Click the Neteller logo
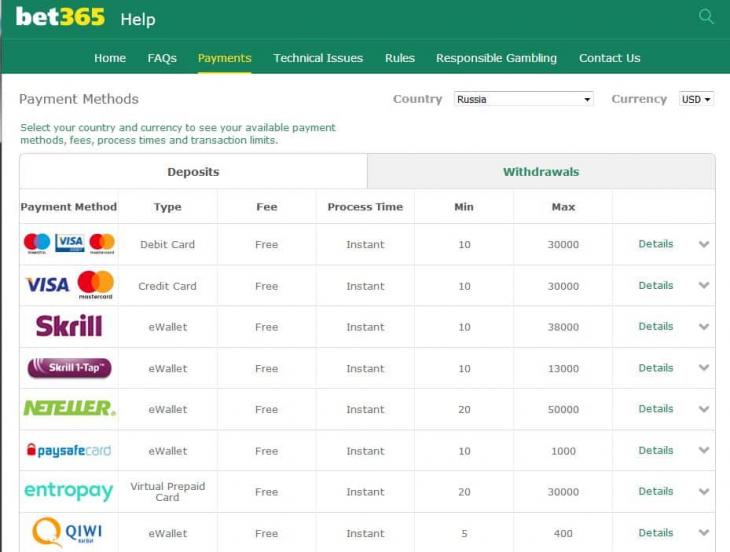The image size is (730, 552). 69,408
